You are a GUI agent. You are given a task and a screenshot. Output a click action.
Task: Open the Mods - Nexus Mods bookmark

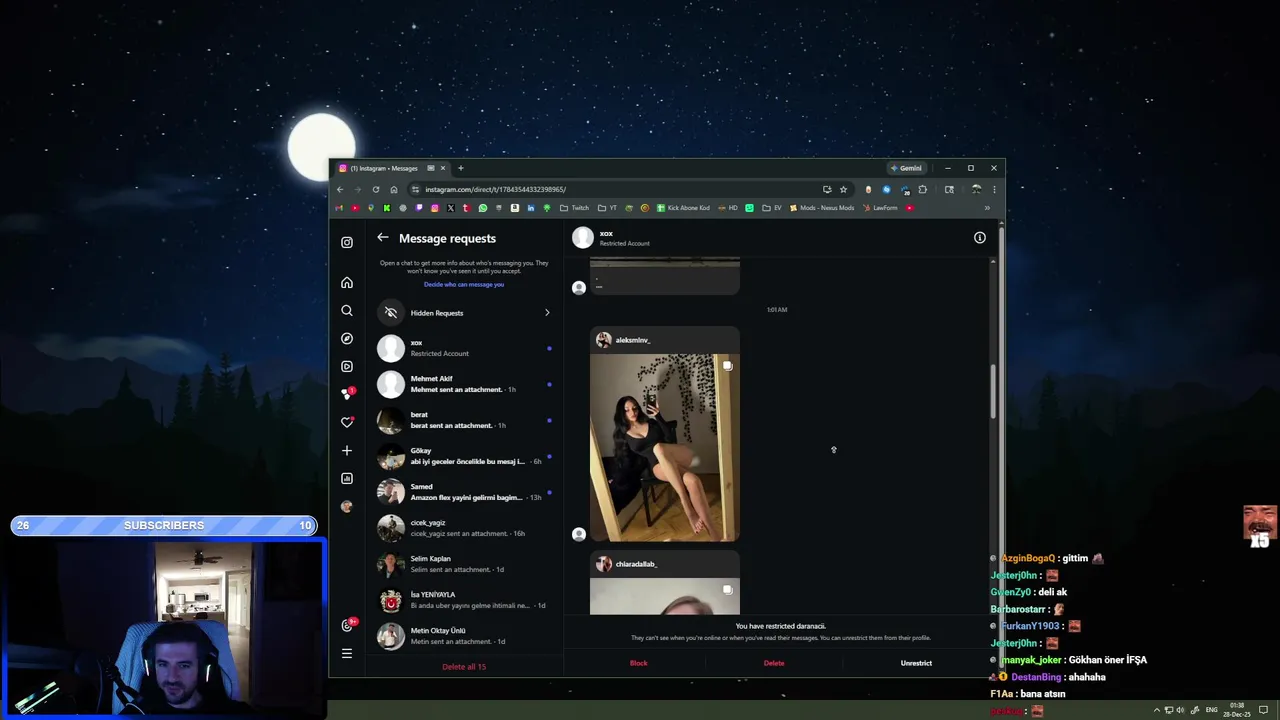tap(822, 208)
